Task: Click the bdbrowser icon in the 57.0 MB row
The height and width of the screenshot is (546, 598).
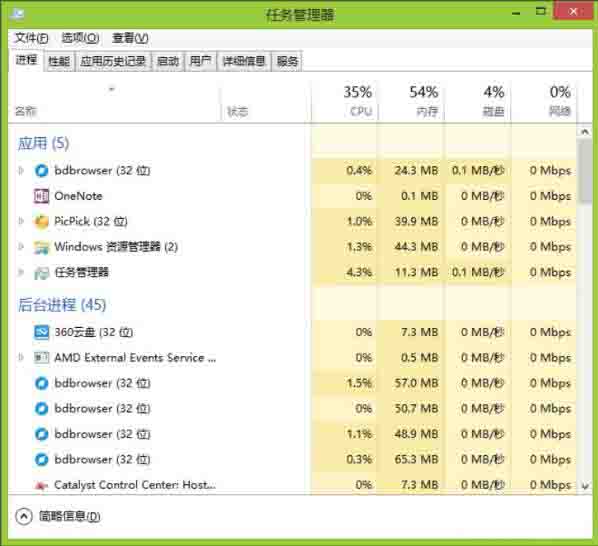Action: [x=41, y=383]
